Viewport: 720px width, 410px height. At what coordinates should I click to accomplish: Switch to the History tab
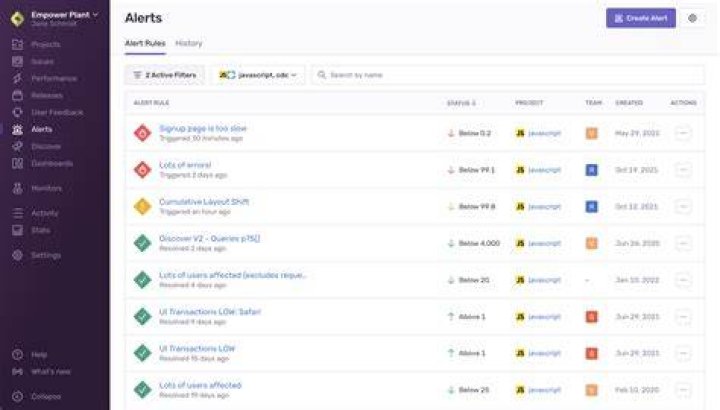click(x=189, y=44)
